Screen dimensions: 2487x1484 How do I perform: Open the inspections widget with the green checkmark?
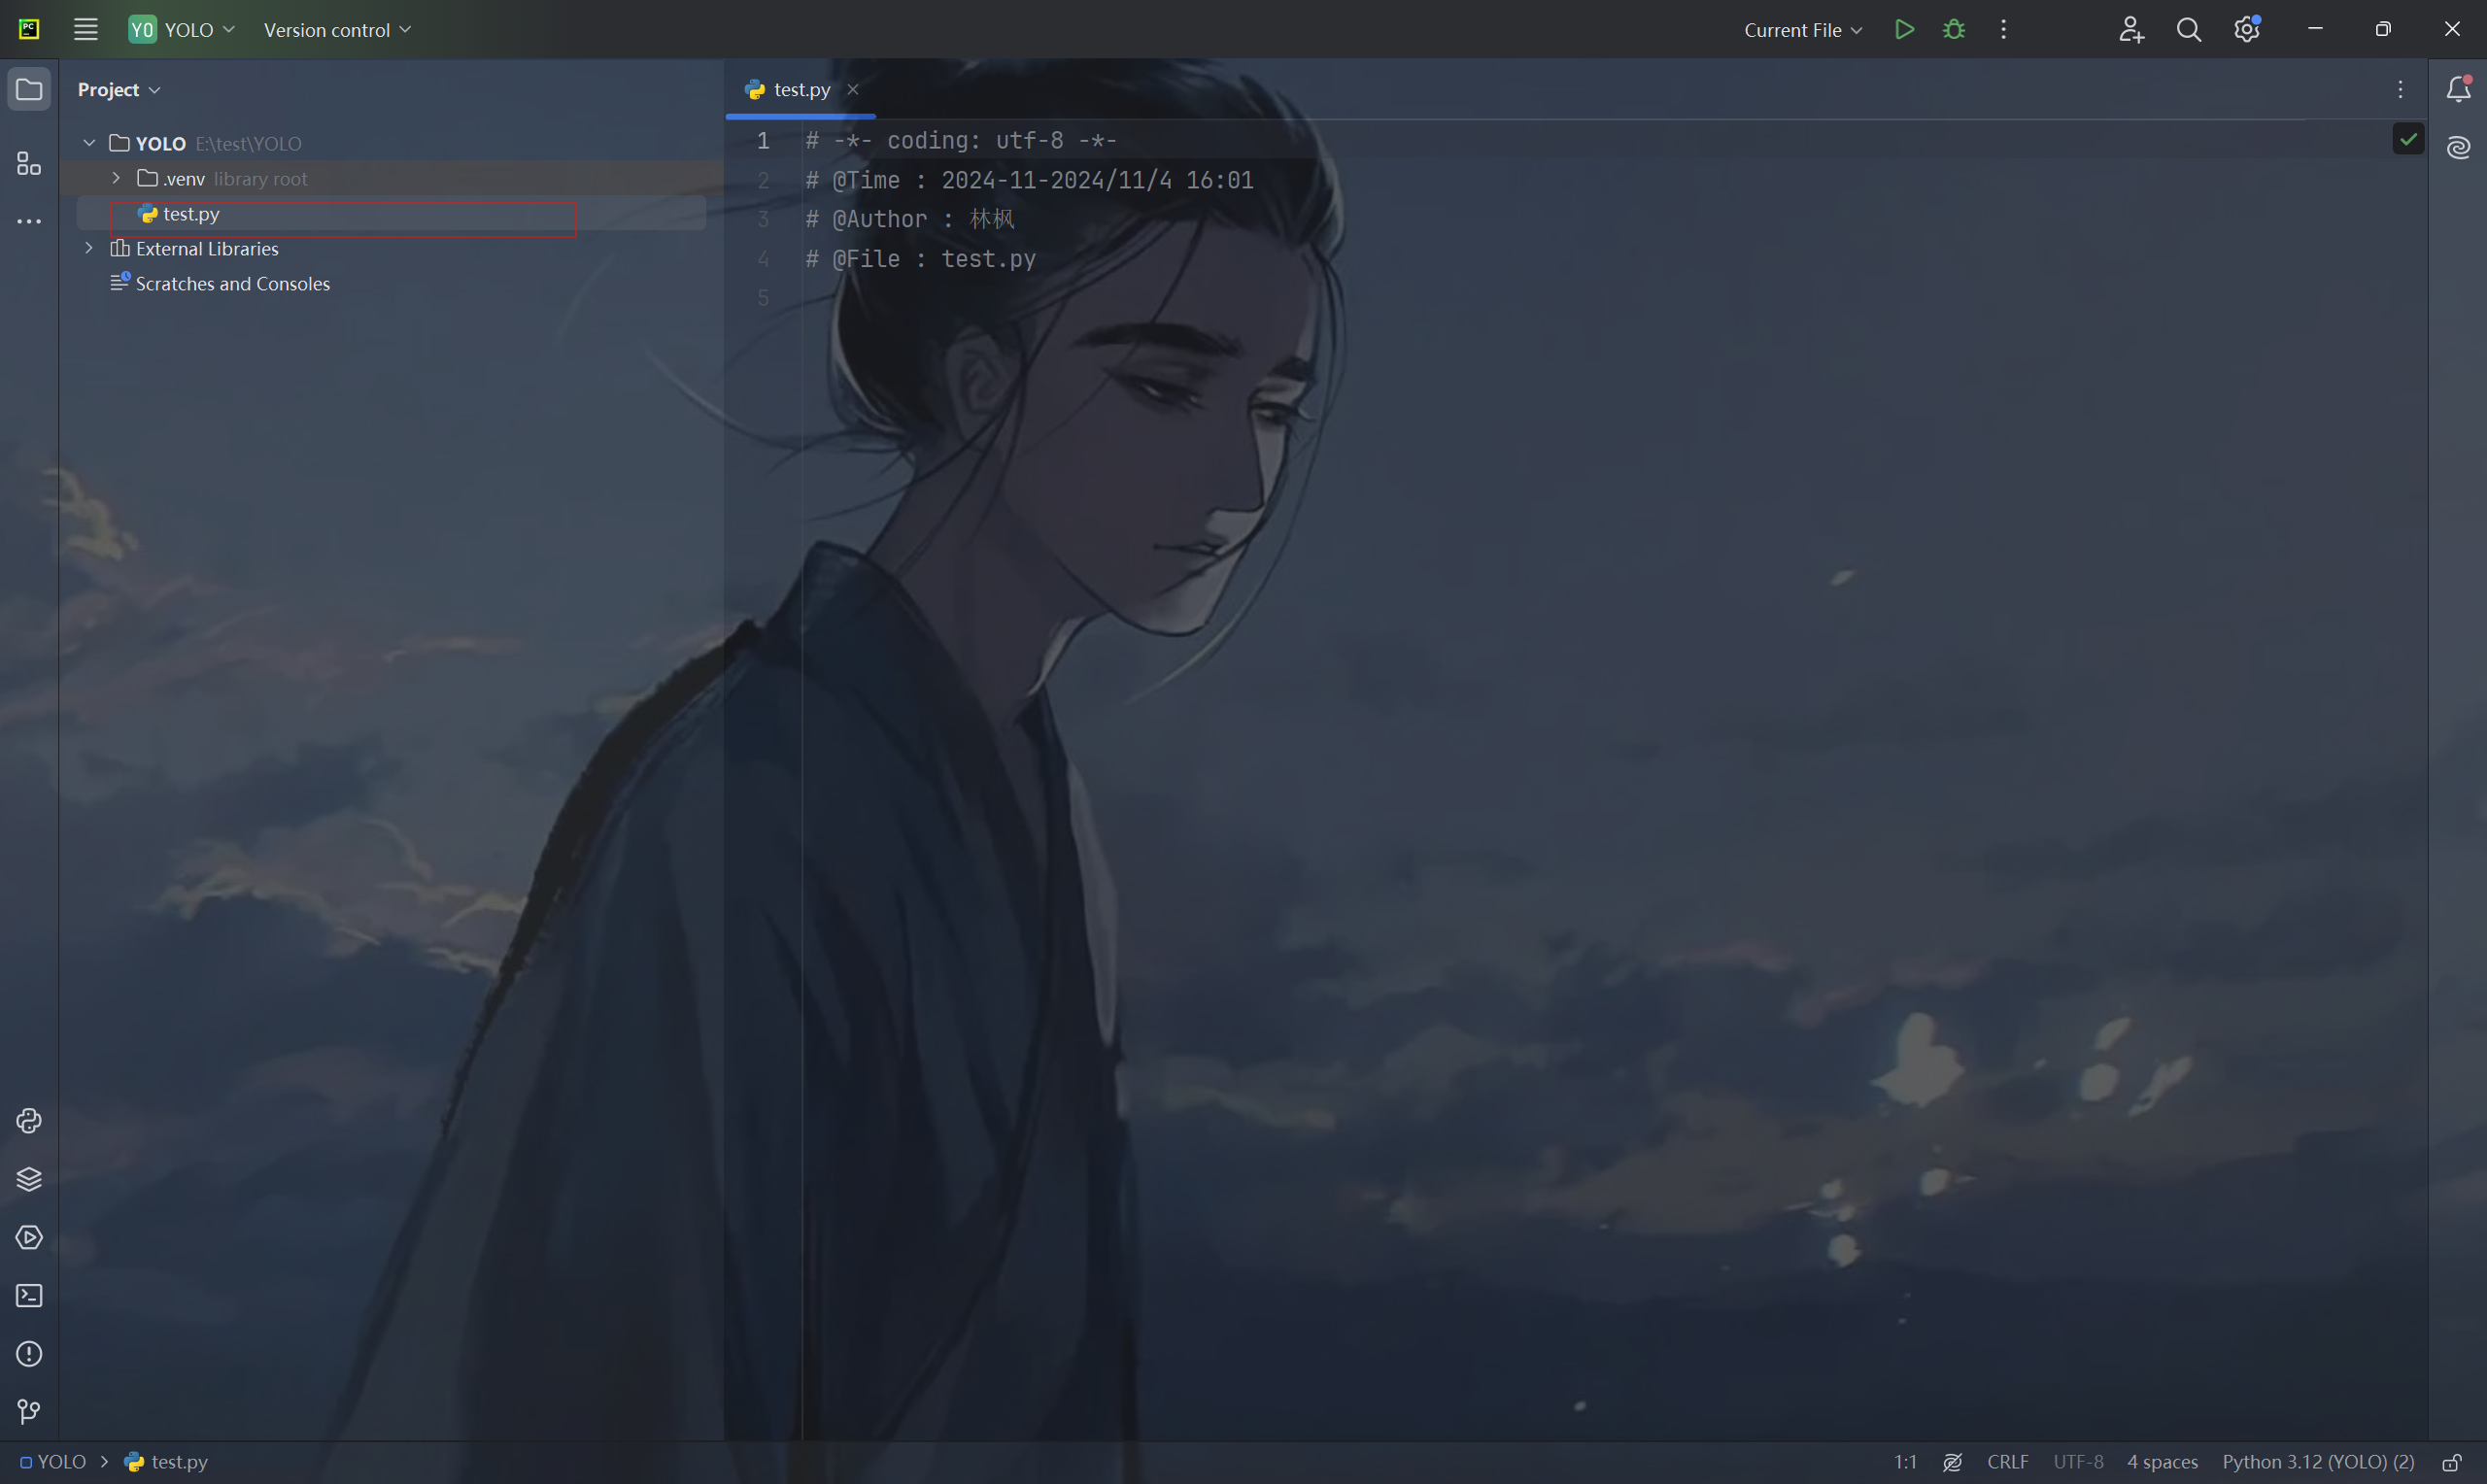coord(2408,139)
